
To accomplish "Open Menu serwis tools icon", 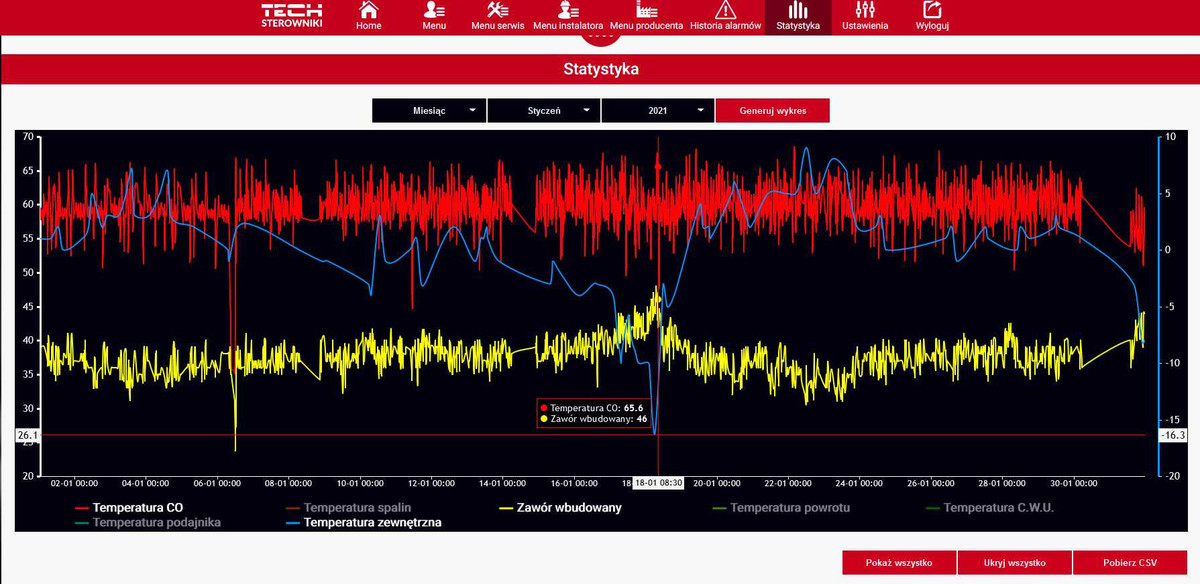I will point(497,10).
